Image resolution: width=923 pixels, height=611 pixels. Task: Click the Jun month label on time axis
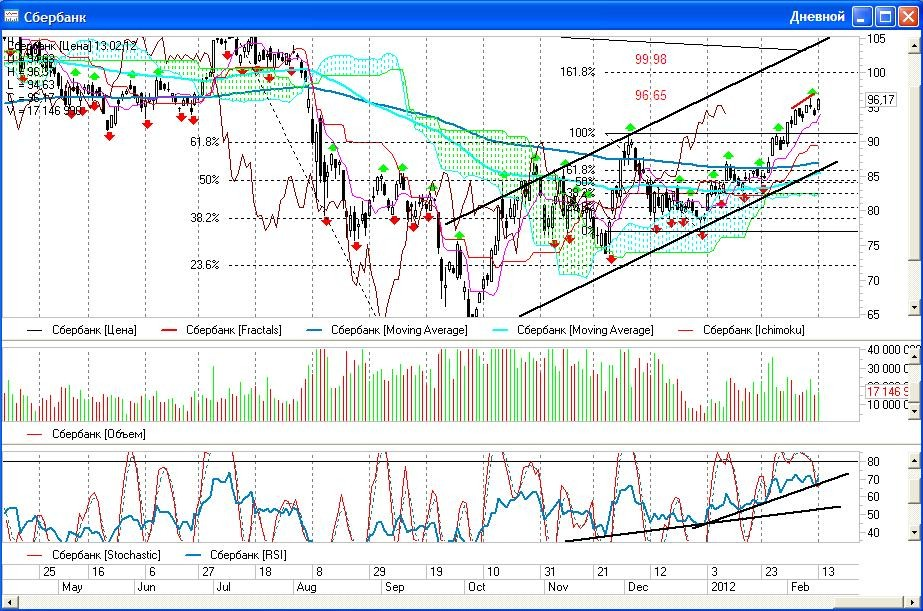pyautogui.click(x=146, y=587)
